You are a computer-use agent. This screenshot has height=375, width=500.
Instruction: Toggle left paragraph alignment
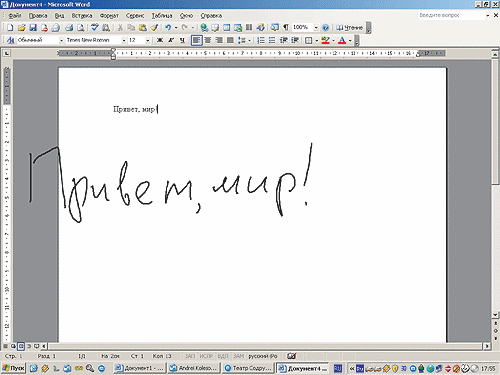pyautogui.click(x=197, y=40)
